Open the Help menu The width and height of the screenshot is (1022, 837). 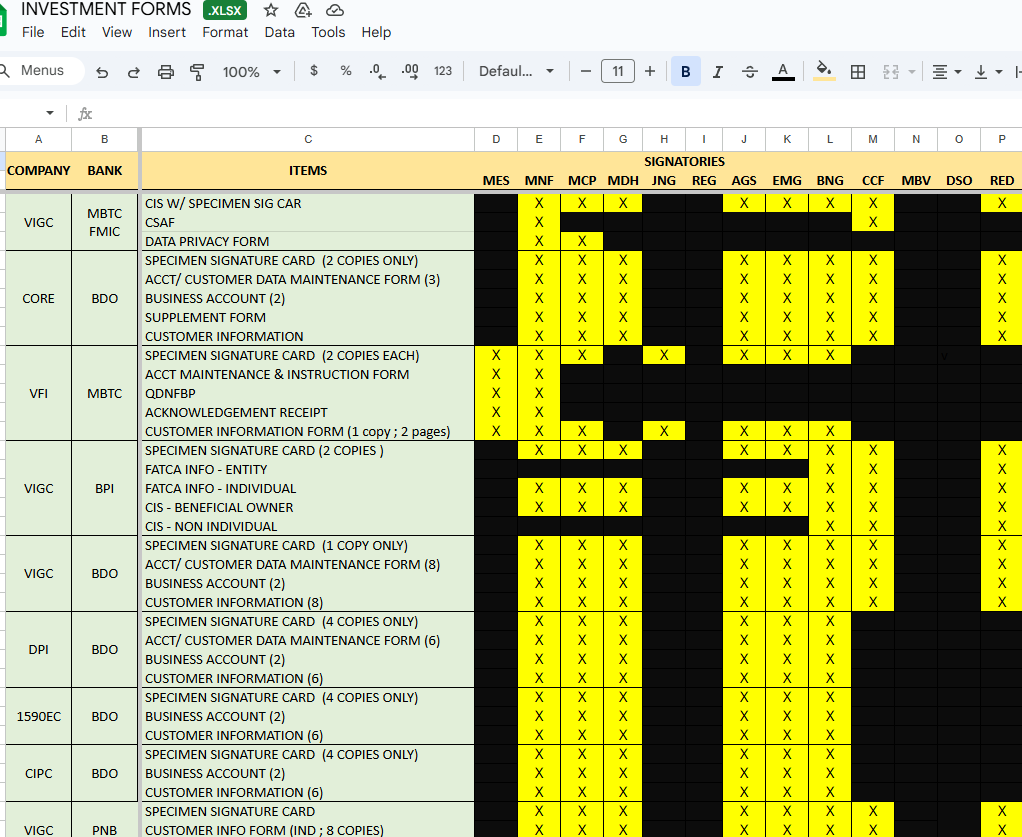click(x=376, y=32)
